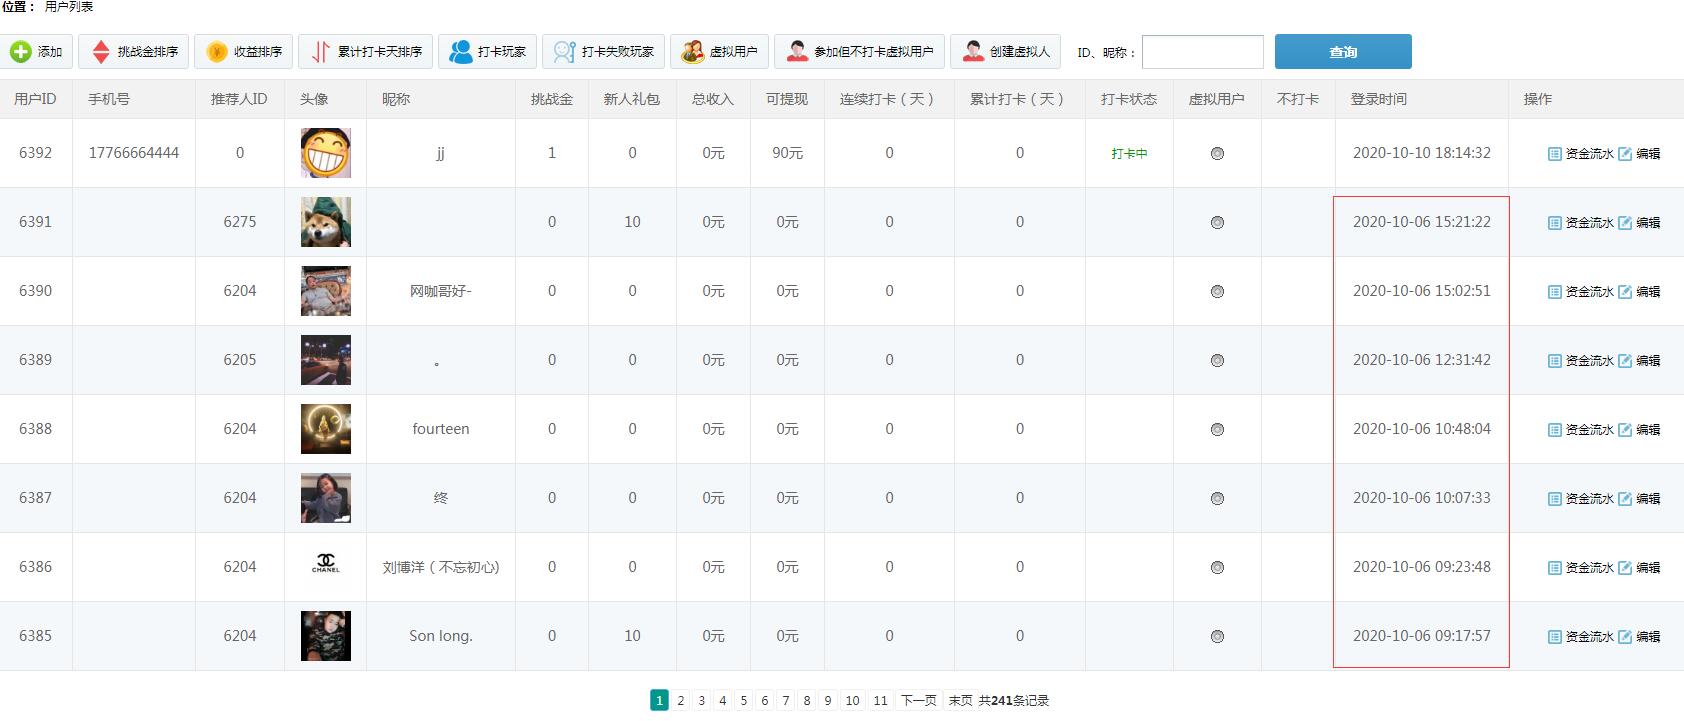1684x721 pixels.
Task: Toggle 虚拟用户 radio for user 6385
Action: 1217,637
